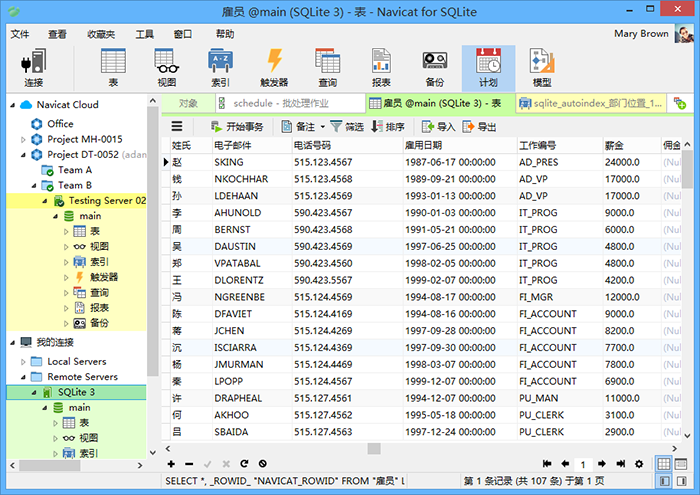Delete record with minus icon
The width and height of the screenshot is (700, 495).
189,464
